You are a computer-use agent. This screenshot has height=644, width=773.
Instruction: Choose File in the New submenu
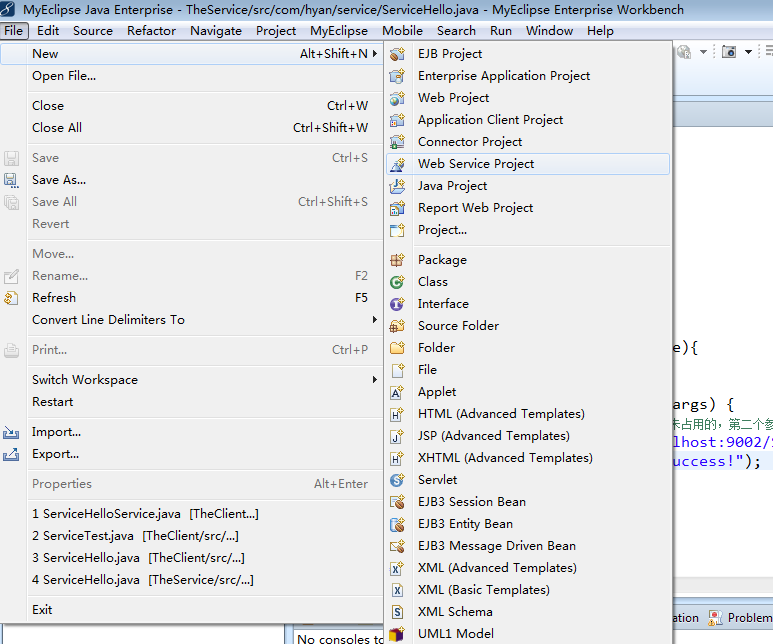[528, 370]
